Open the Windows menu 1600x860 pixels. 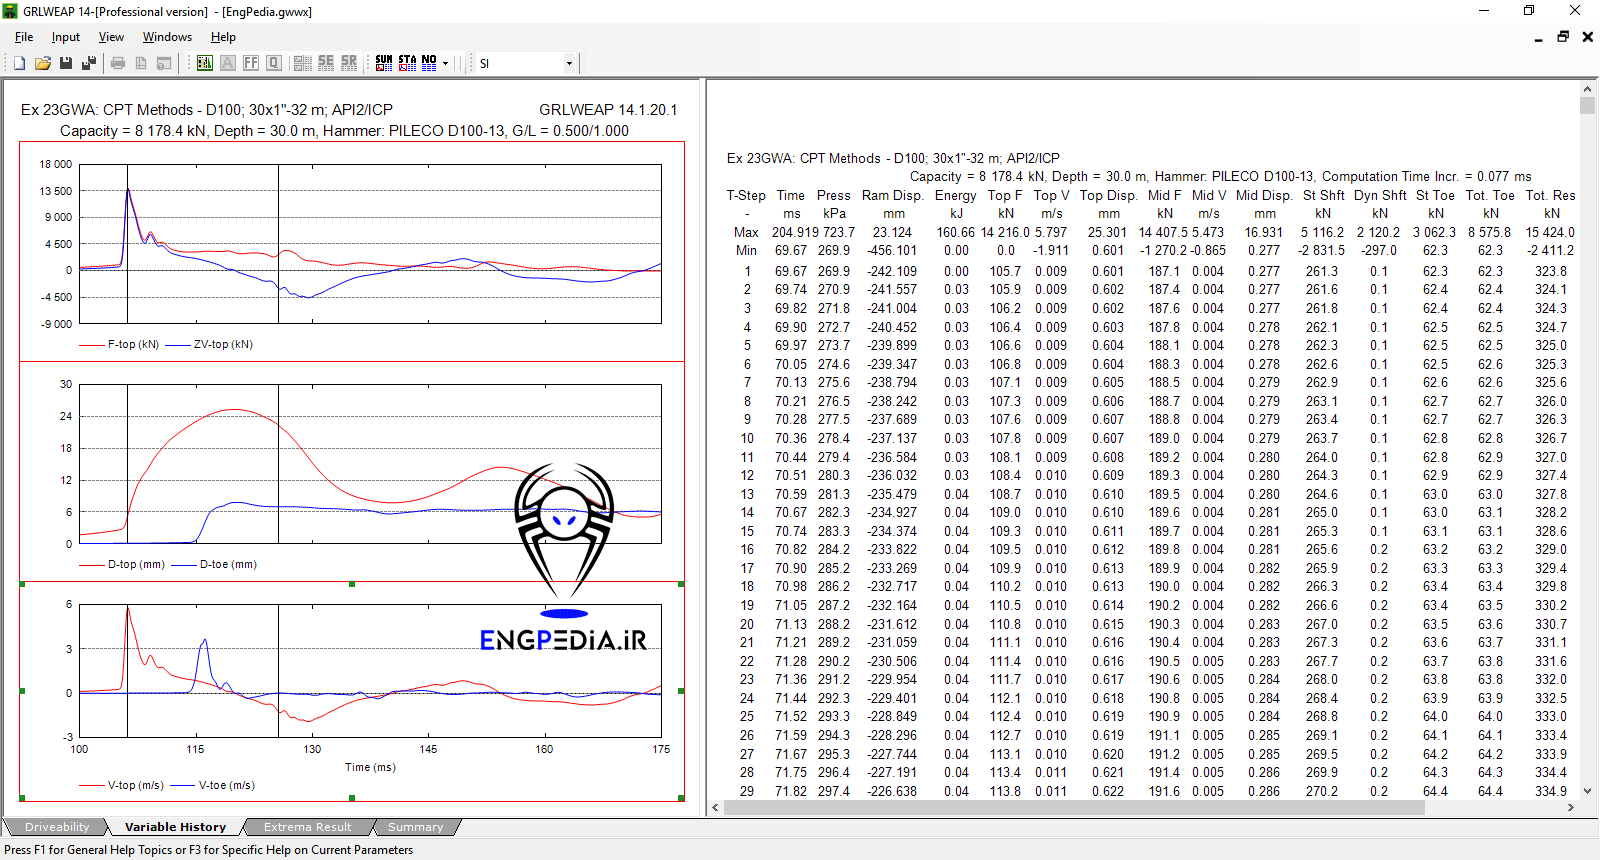click(167, 37)
